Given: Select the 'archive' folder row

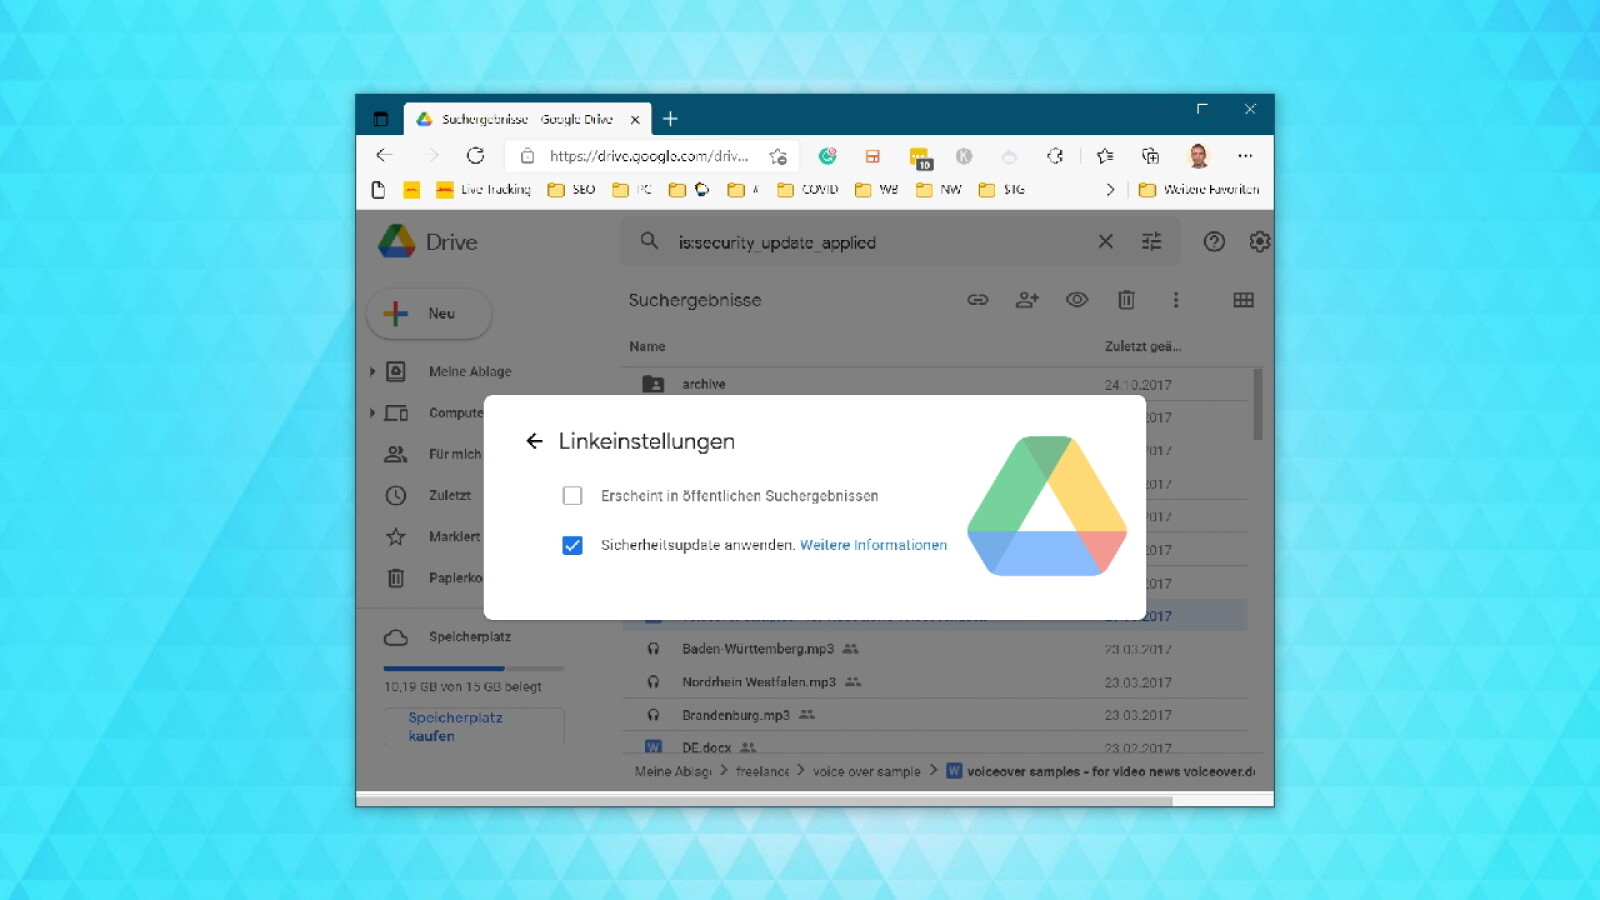Looking at the screenshot, I should click(936, 384).
